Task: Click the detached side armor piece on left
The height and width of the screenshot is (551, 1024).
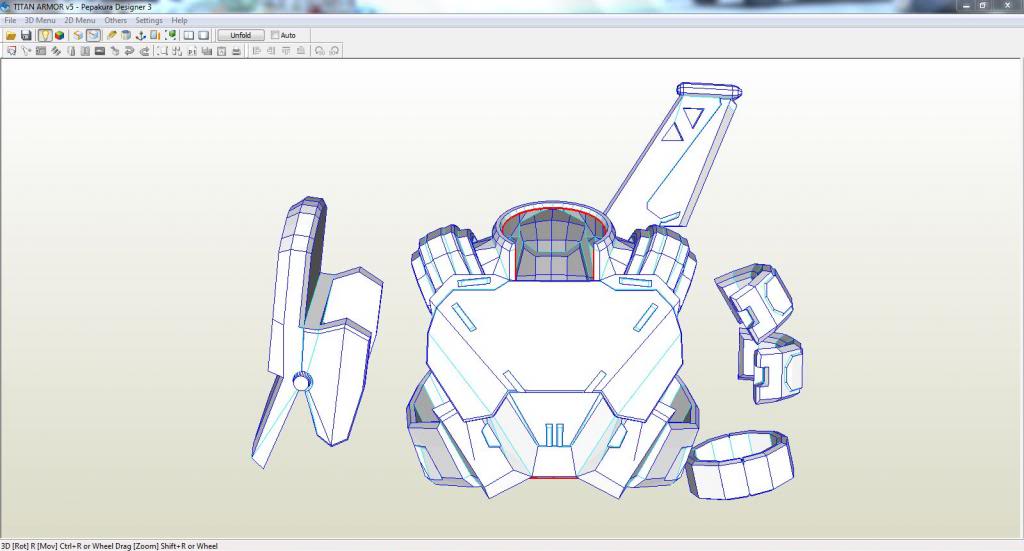Action: pyautogui.click(x=317, y=330)
